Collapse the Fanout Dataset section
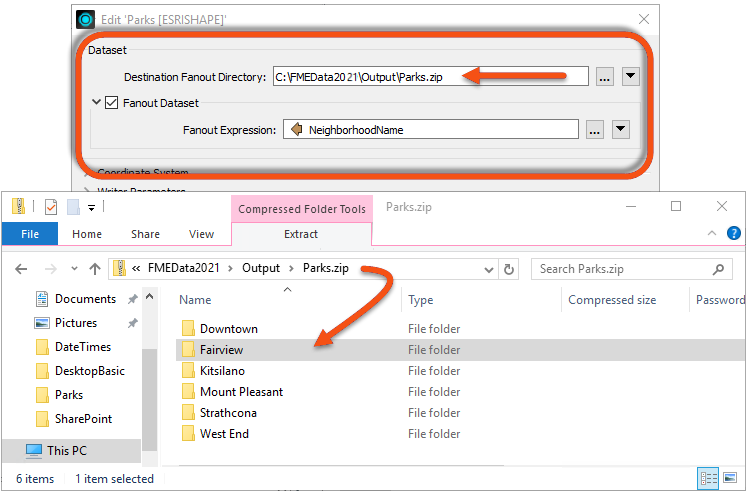The height and width of the screenshot is (491, 746). coord(96,102)
